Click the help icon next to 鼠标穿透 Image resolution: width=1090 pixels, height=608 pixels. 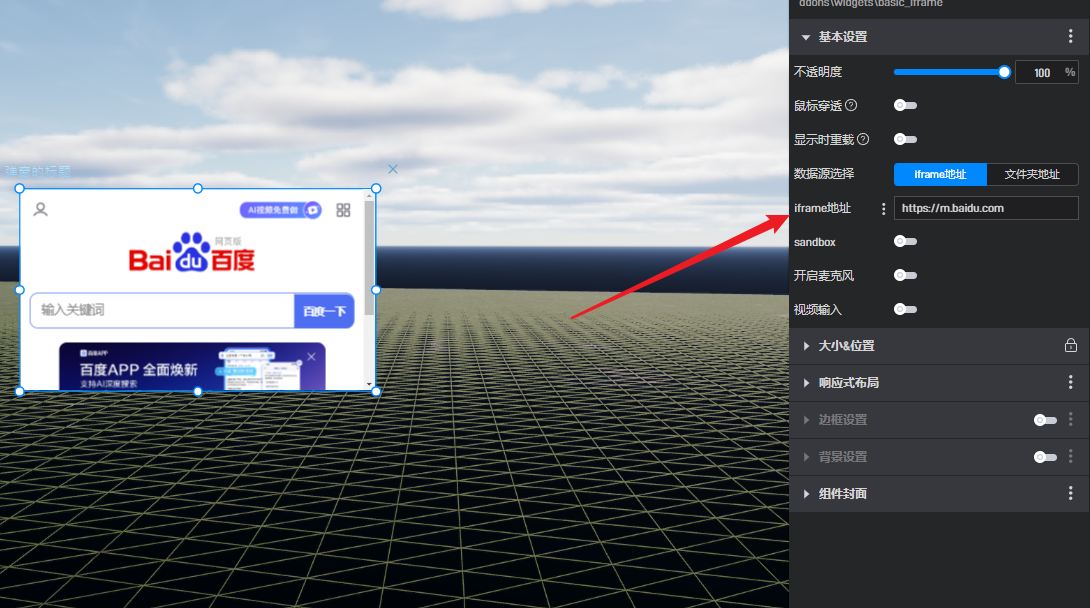tap(851, 105)
